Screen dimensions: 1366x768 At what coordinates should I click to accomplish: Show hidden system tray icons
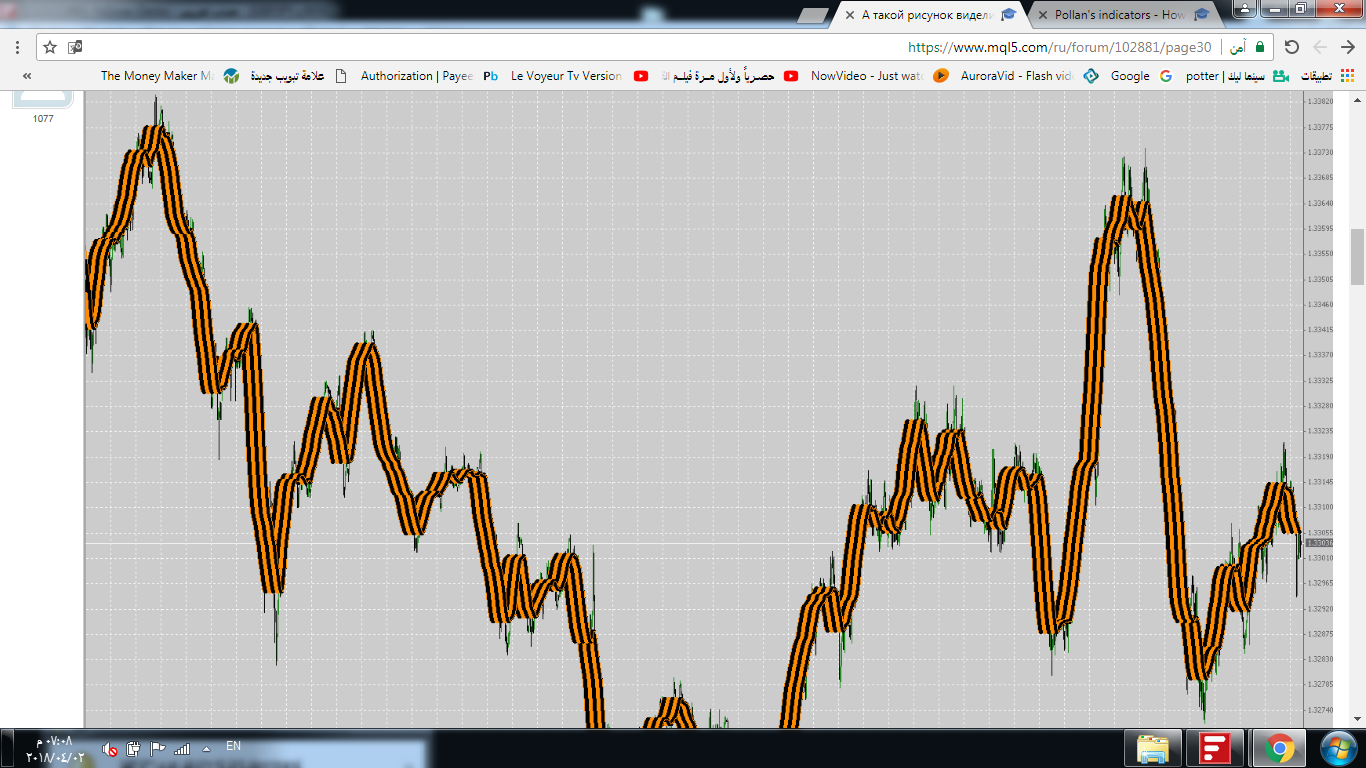click(x=206, y=748)
